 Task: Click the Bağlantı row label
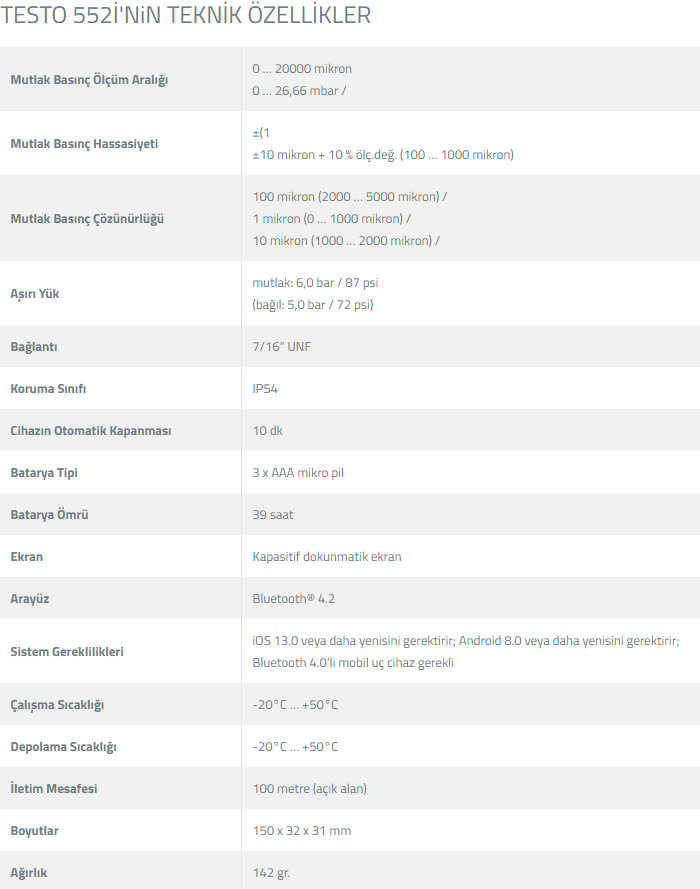(36, 346)
